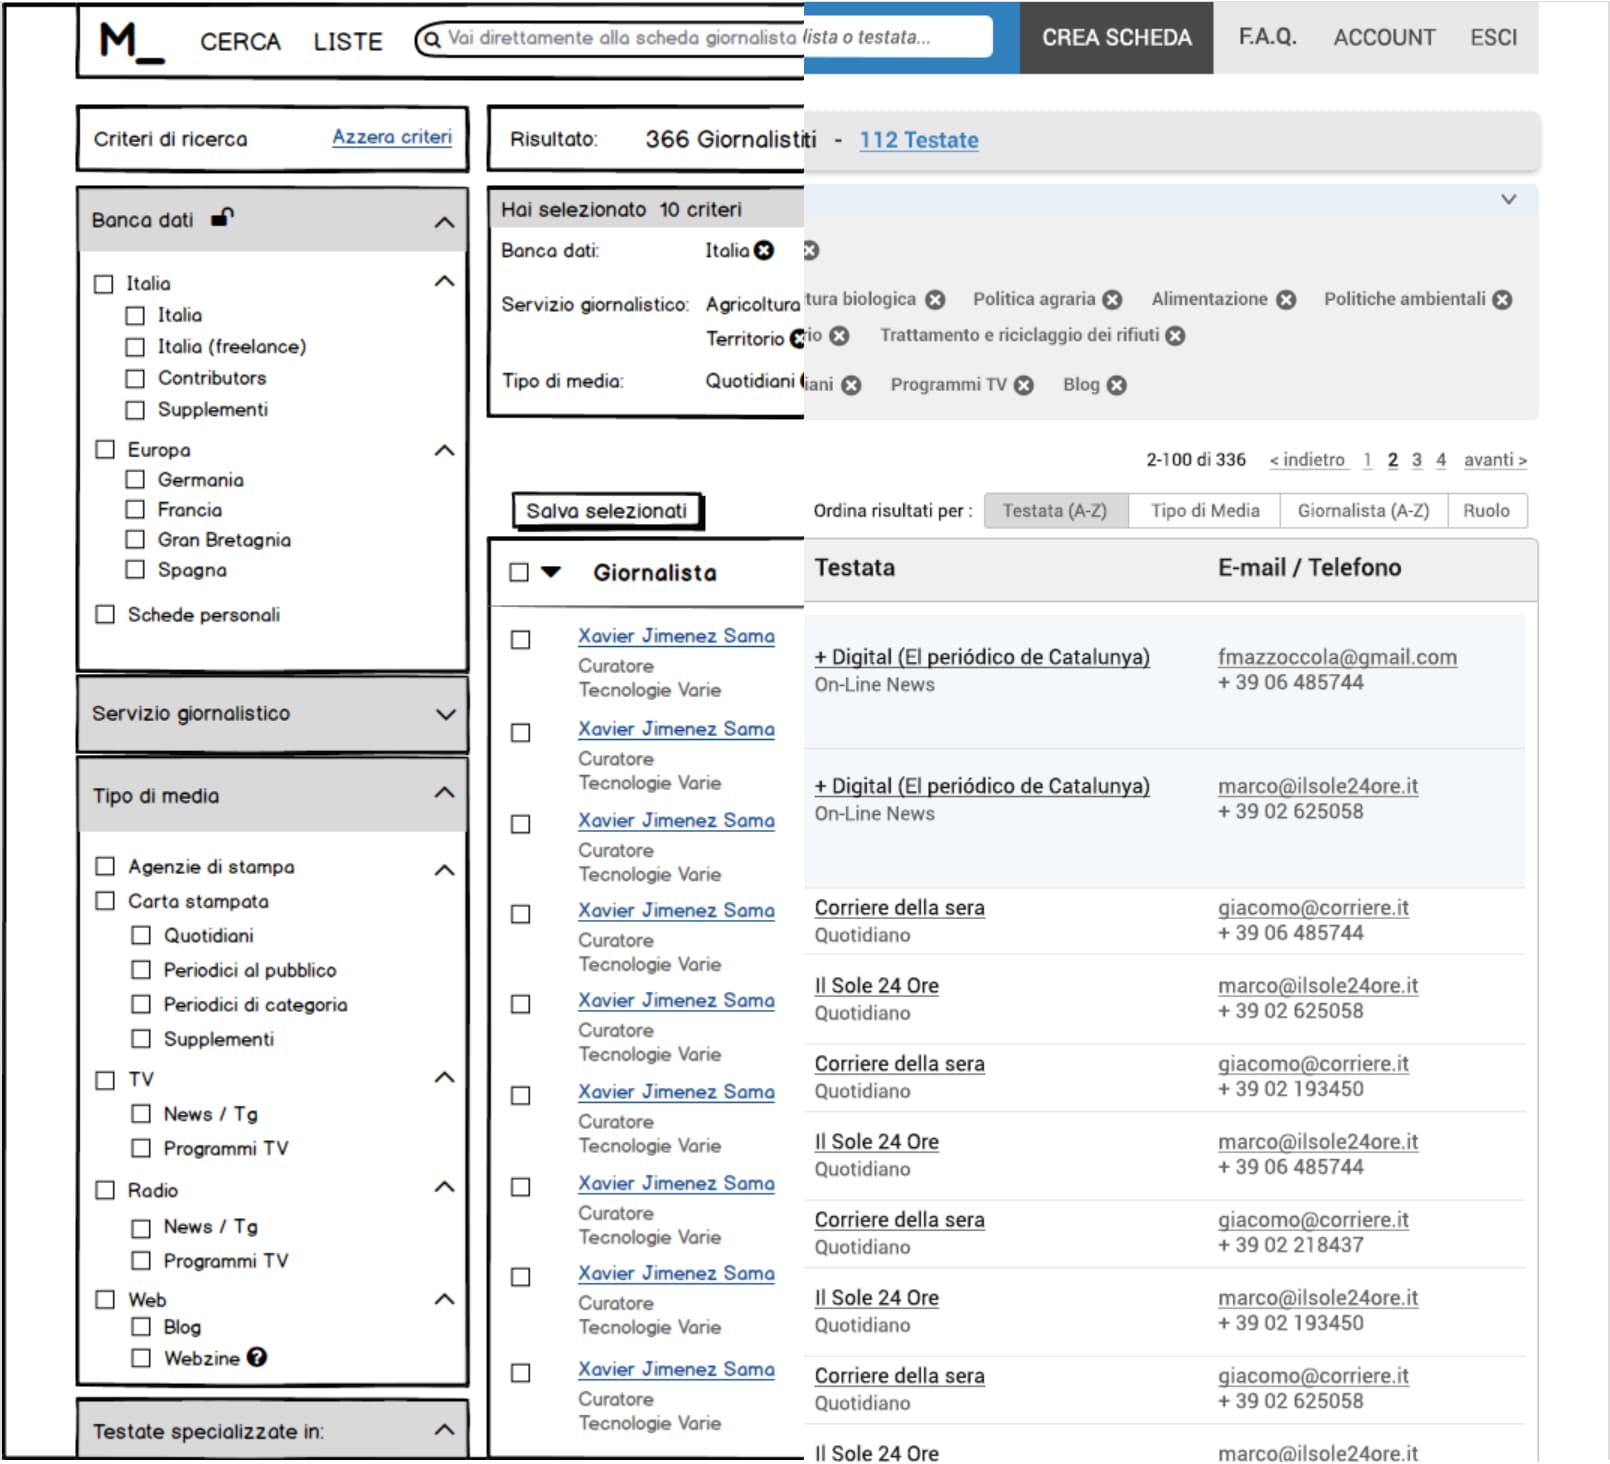Check the Schede personali checkbox
The image size is (1610, 1464).
point(105,614)
